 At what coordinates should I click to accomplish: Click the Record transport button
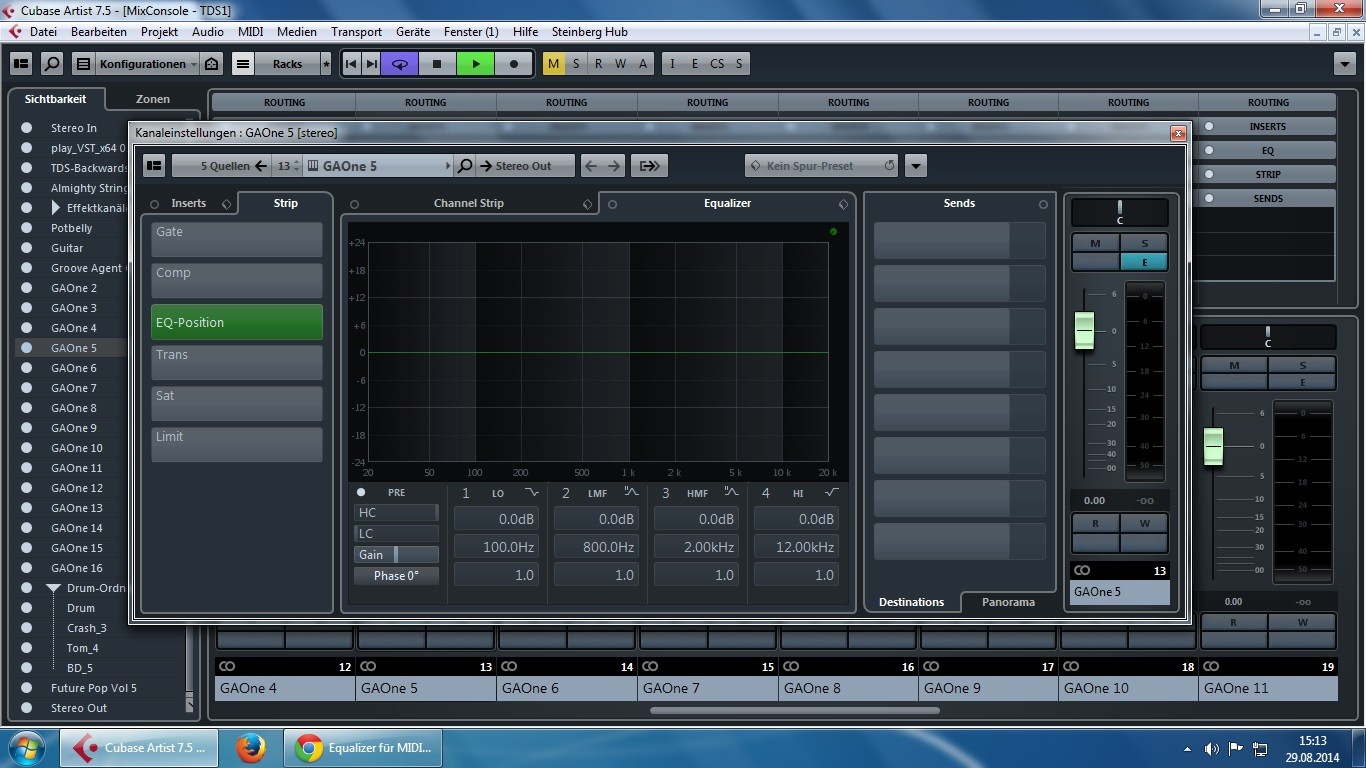click(514, 64)
